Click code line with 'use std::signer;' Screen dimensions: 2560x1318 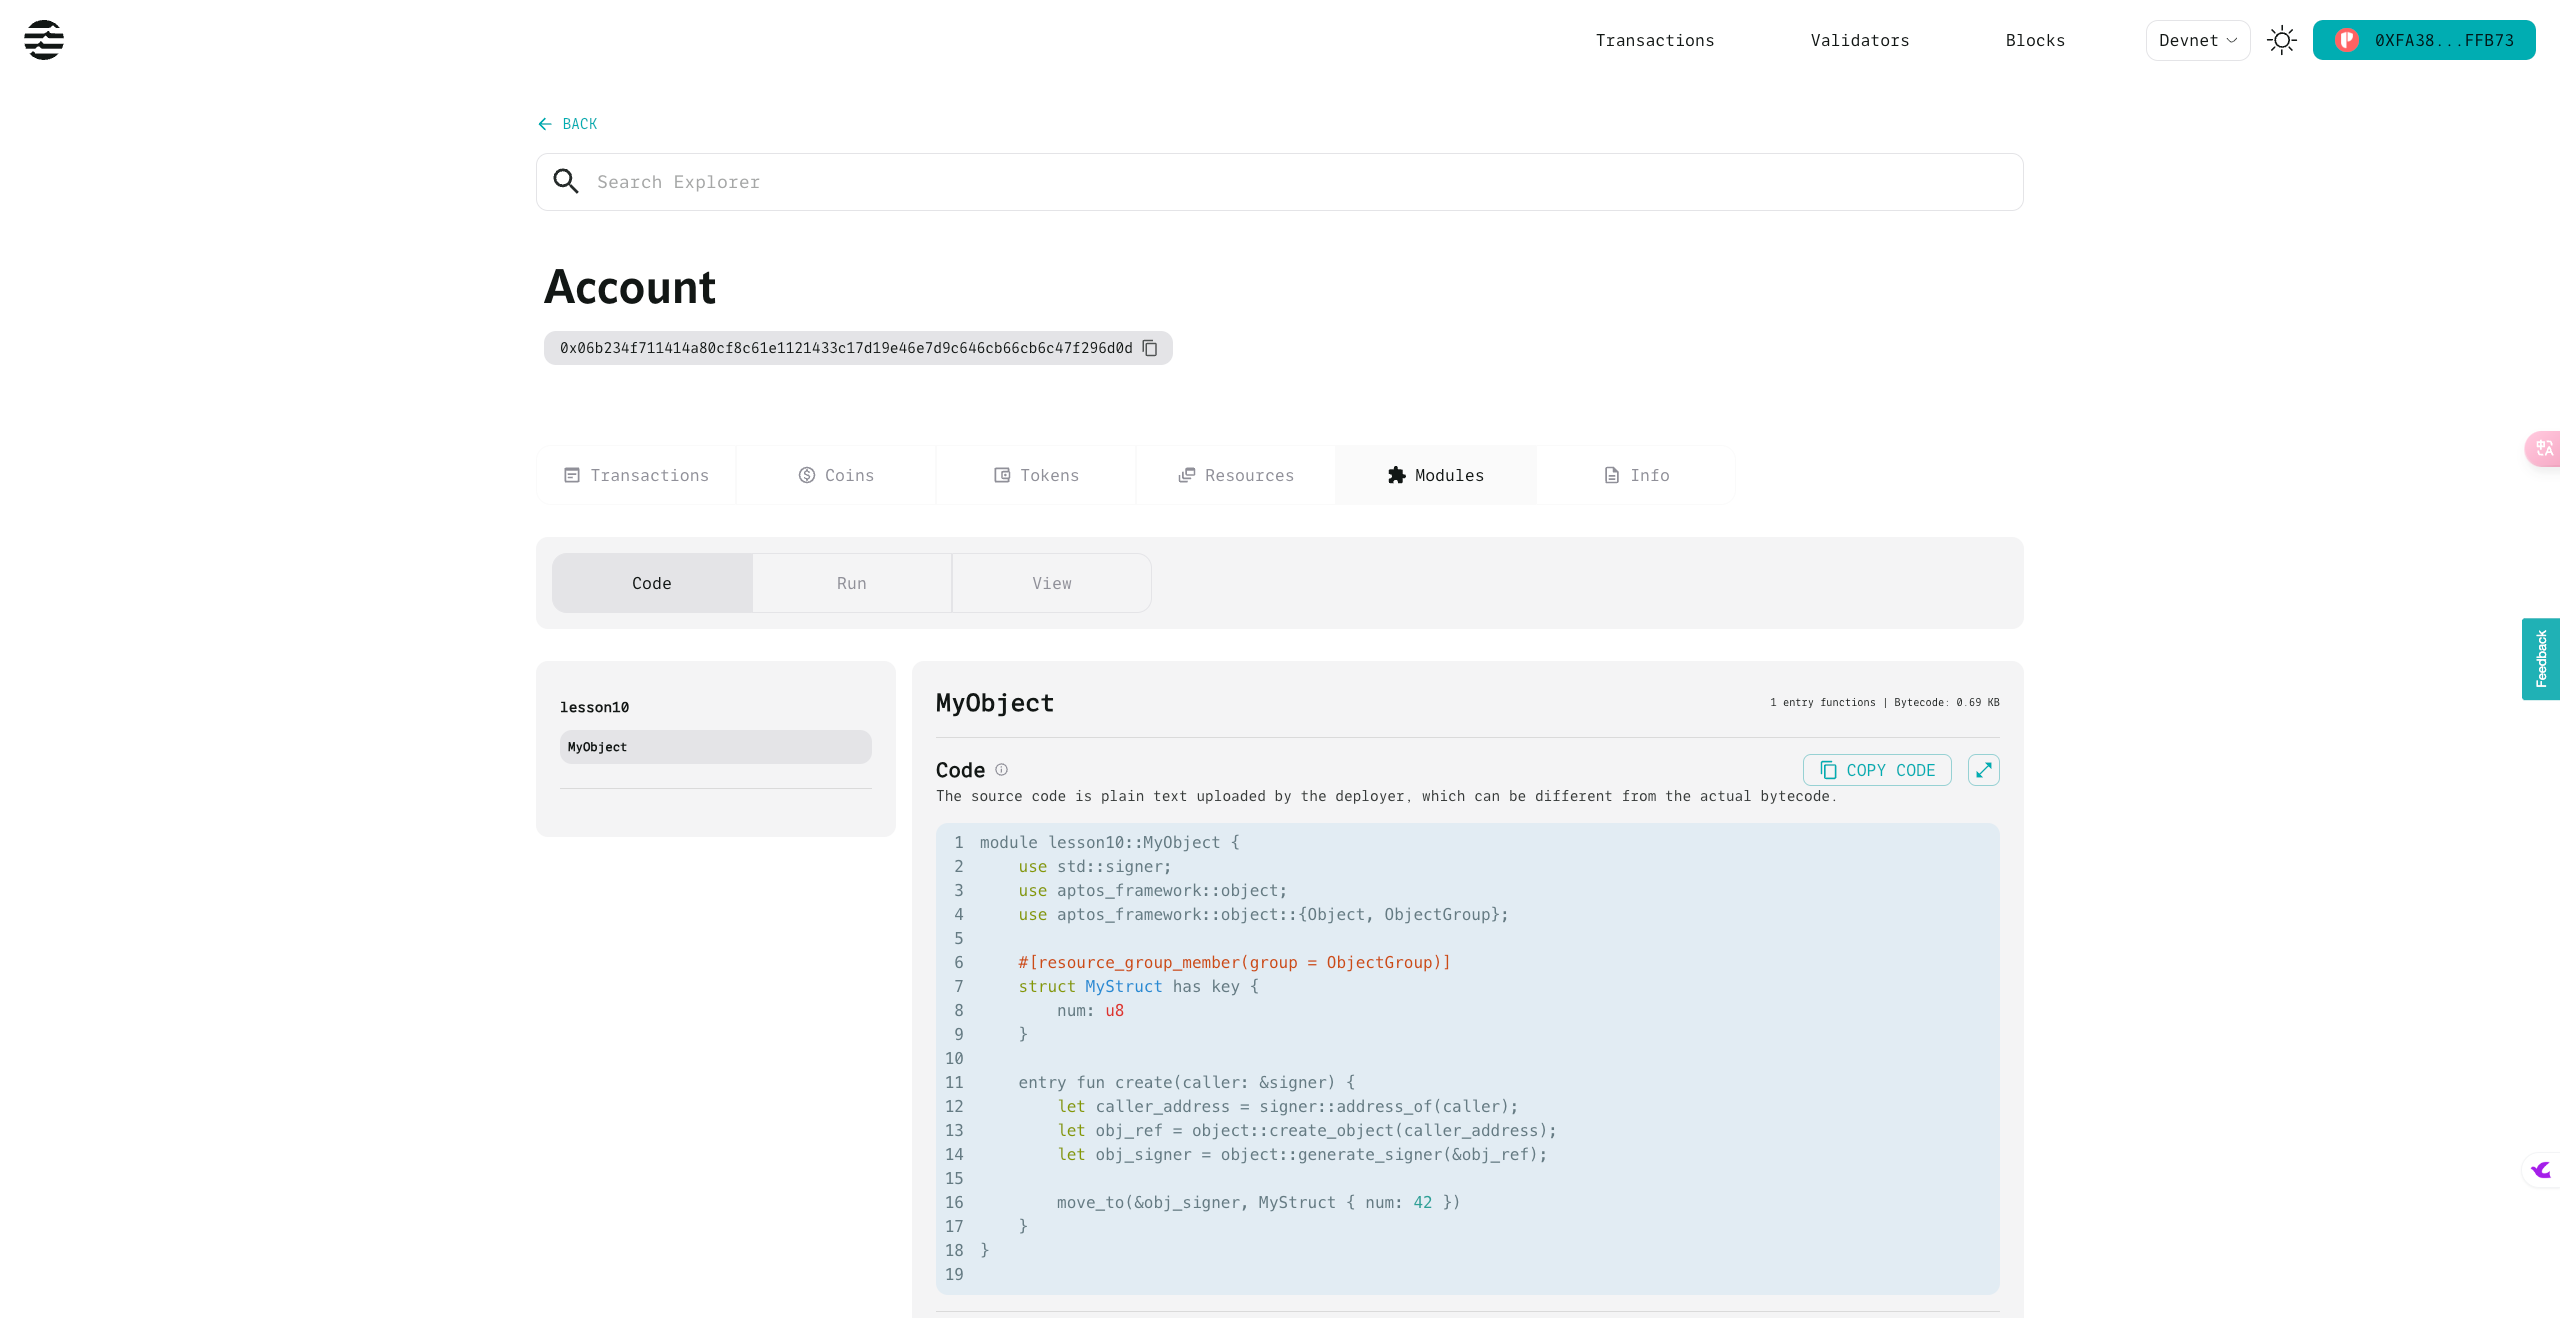1095,866
